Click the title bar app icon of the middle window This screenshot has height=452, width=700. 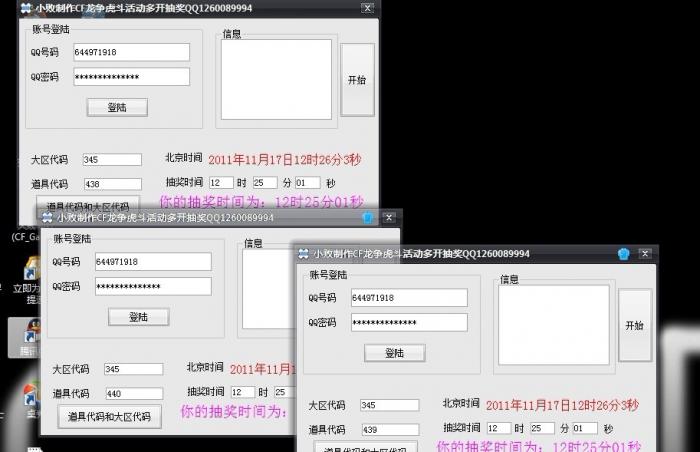click(47, 218)
